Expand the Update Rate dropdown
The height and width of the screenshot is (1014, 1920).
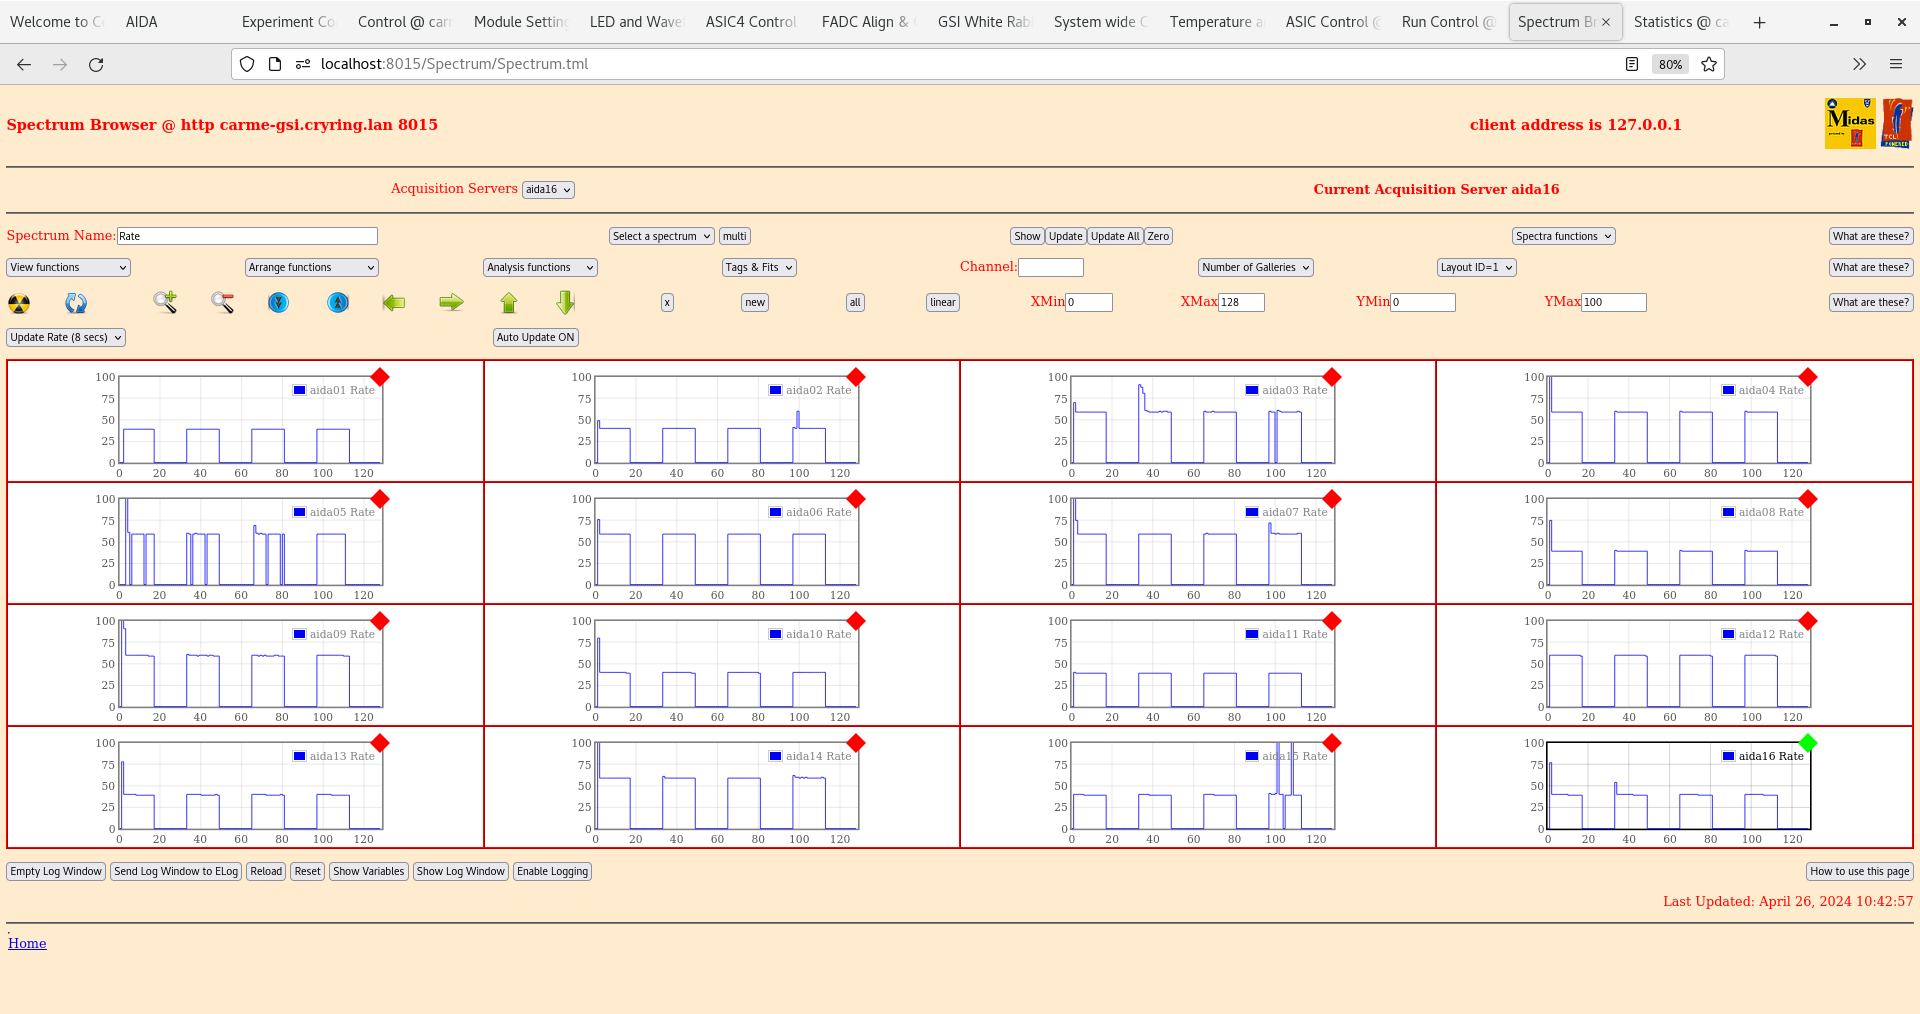pyautogui.click(x=66, y=338)
